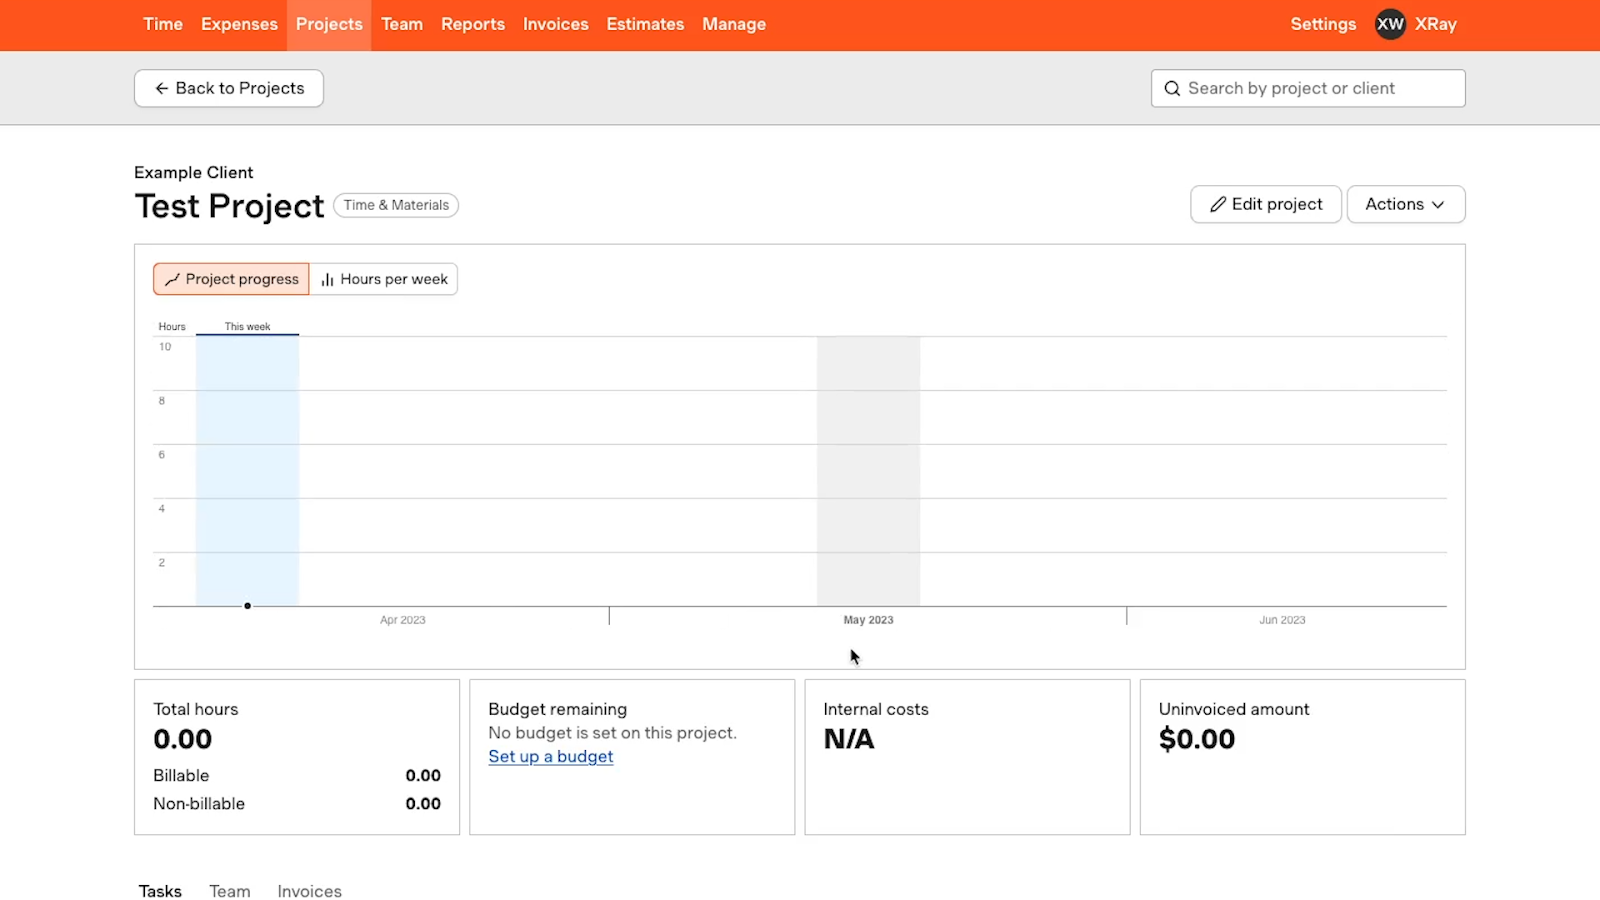Open Settings in the top bar
1600x900 pixels.
click(x=1323, y=24)
